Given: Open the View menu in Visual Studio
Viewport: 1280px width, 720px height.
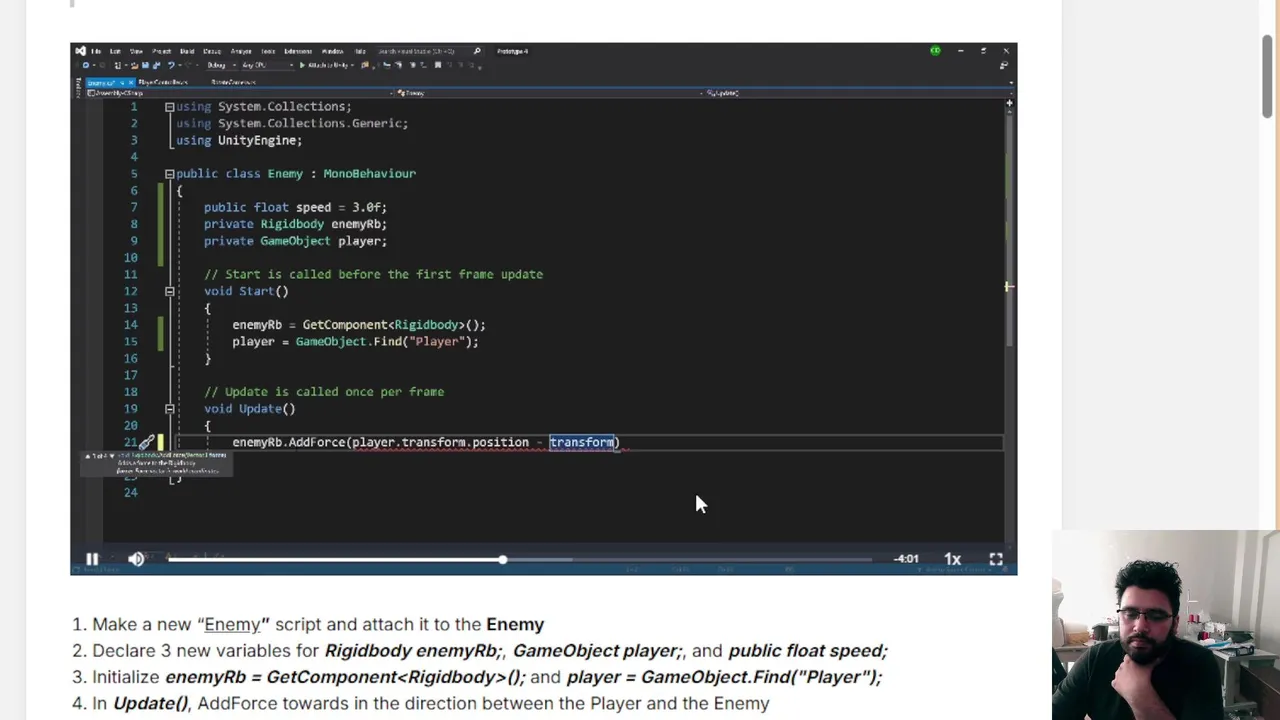Looking at the screenshot, I should point(136,51).
